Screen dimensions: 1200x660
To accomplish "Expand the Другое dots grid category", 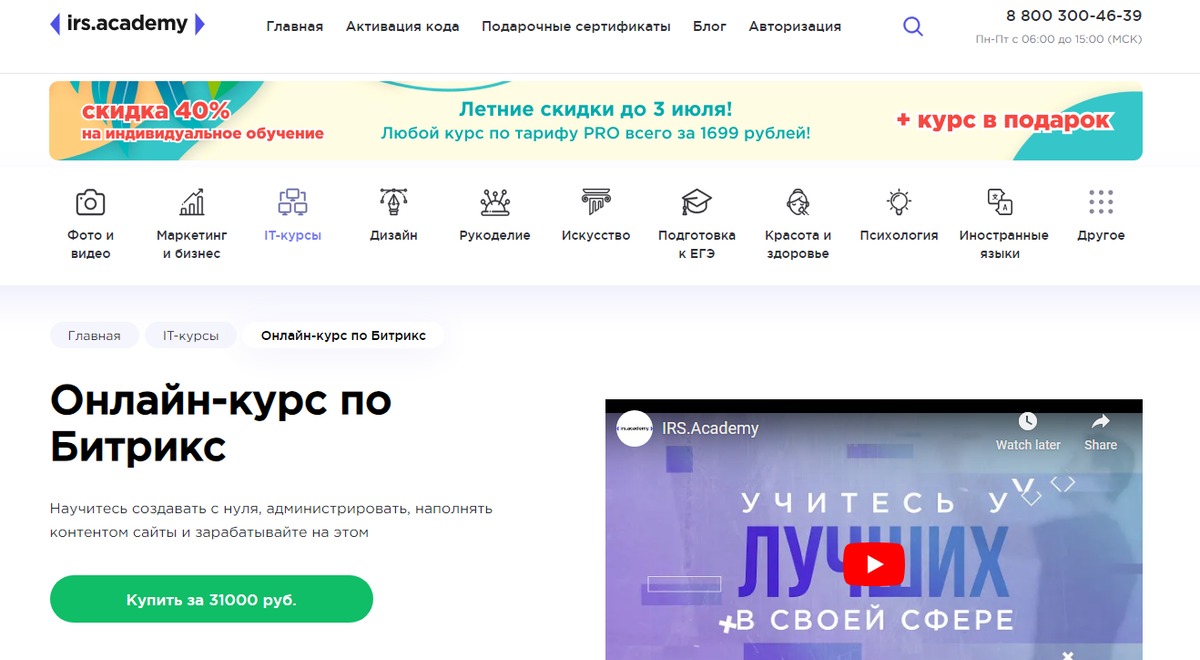I will (1101, 203).
